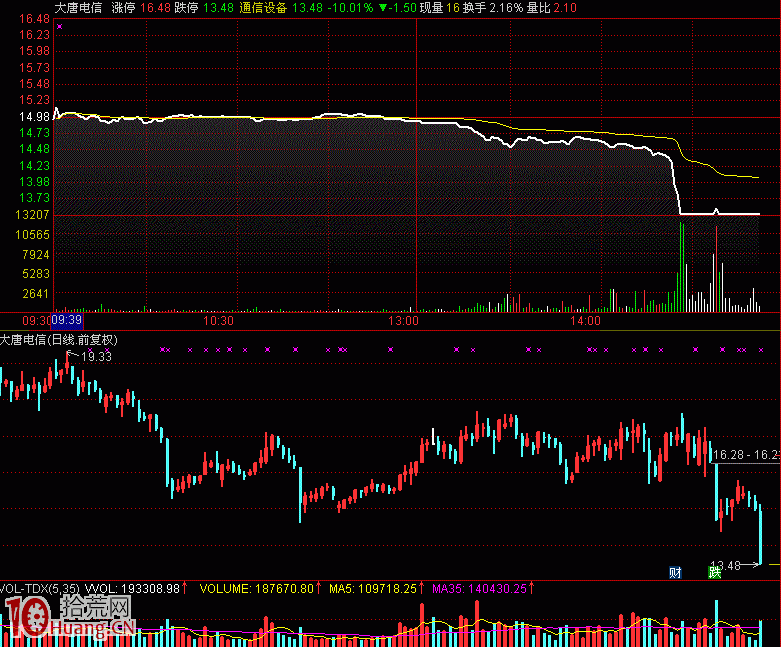Click the green 跌 limit-down marker icon
This screenshot has width=781, height=647.
coord(715,573)
